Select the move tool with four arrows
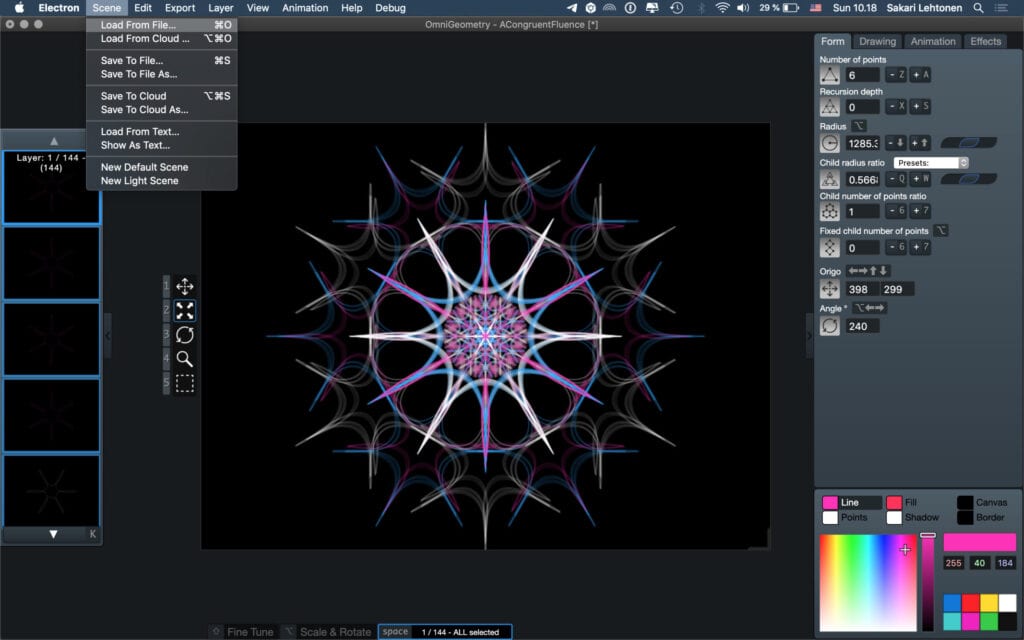The height and width of the screenshot is (640, 1024). point(185,287)
